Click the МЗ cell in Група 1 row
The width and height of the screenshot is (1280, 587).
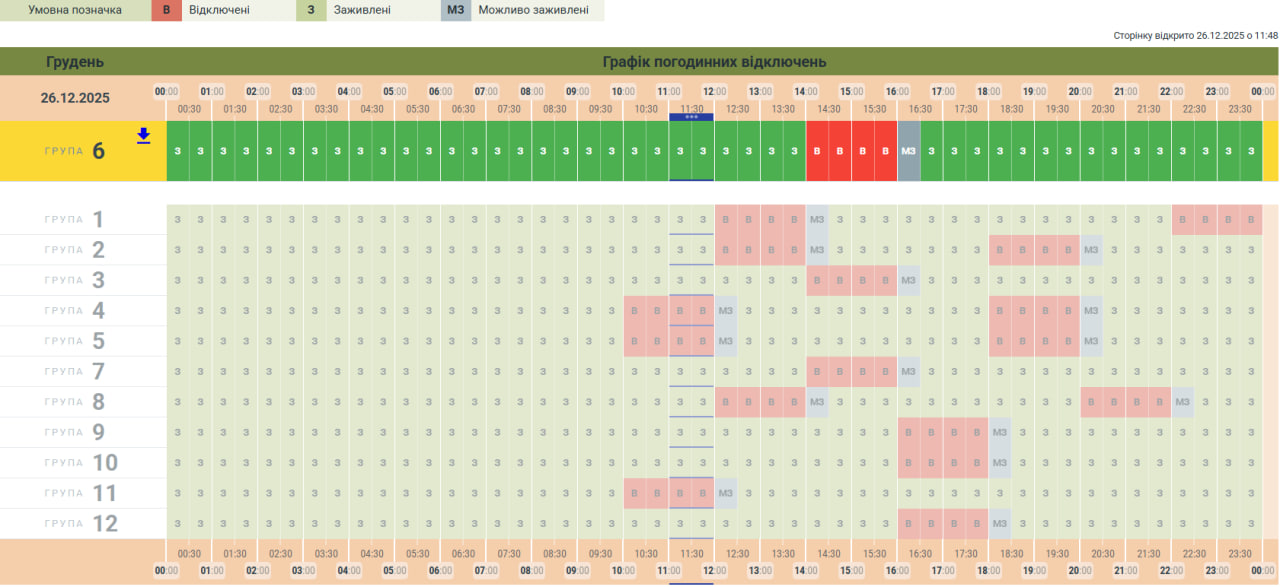[817, 219]
